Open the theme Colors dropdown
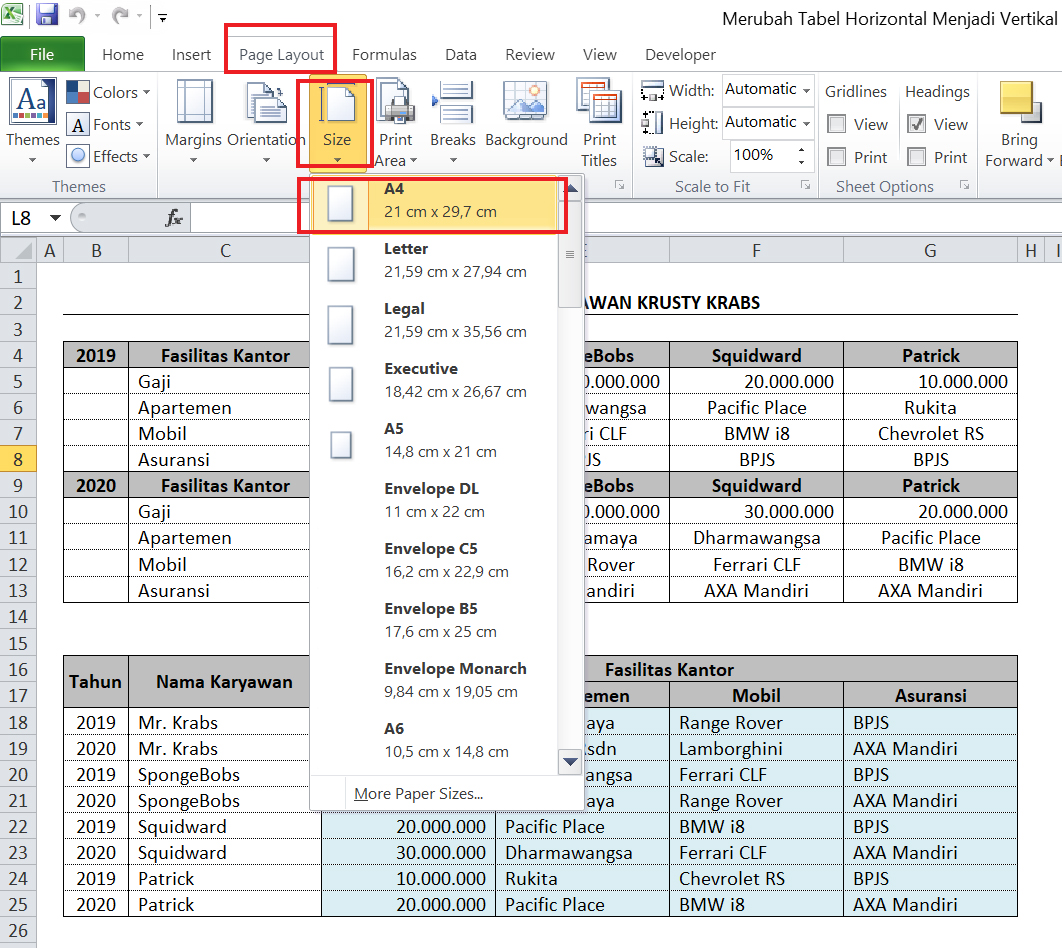This screenshot has height=948, width=1062. pos(108,92)
